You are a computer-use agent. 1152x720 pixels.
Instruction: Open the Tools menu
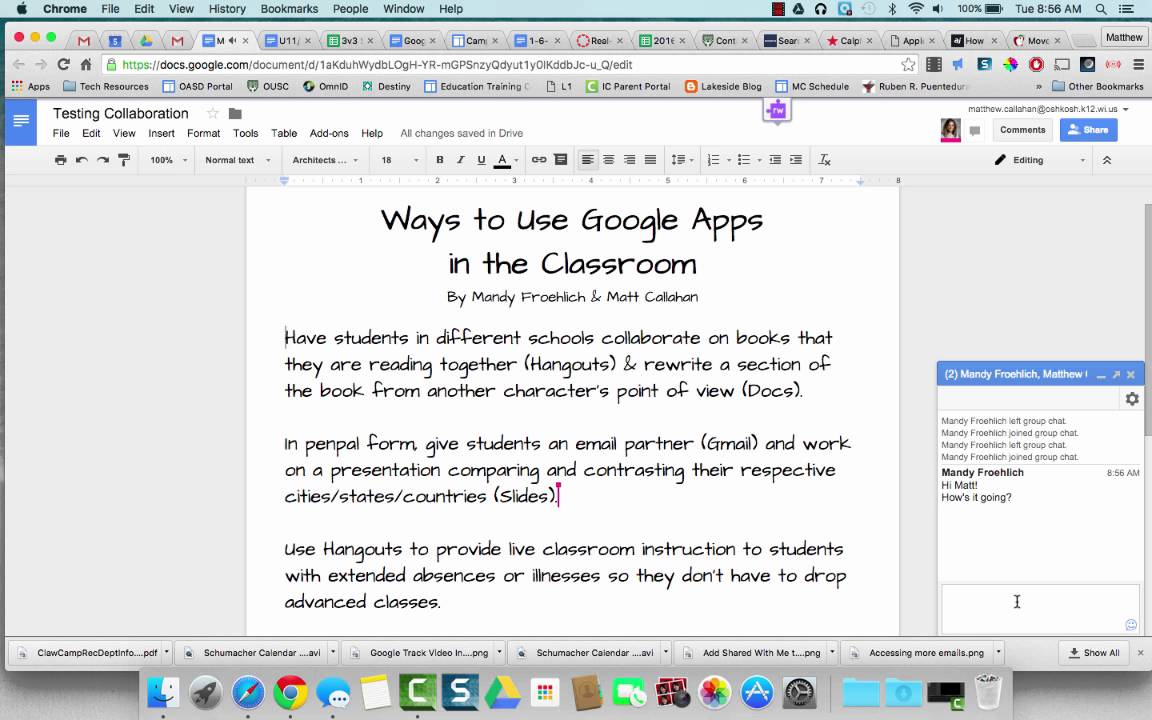click(245, 133)
